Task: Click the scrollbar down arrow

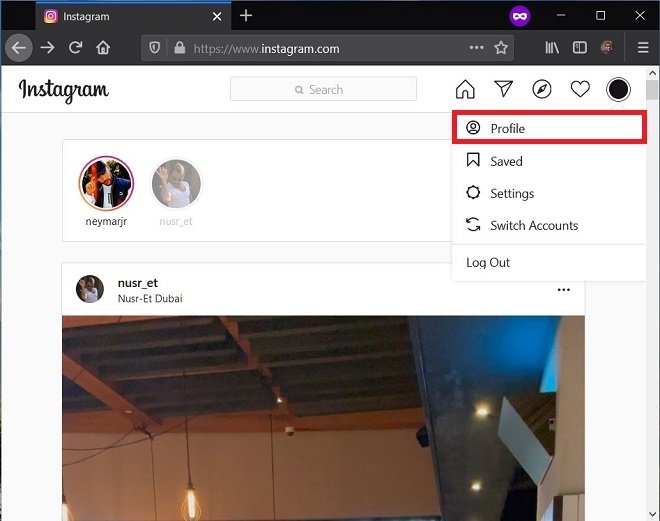Action: (652, 514)
